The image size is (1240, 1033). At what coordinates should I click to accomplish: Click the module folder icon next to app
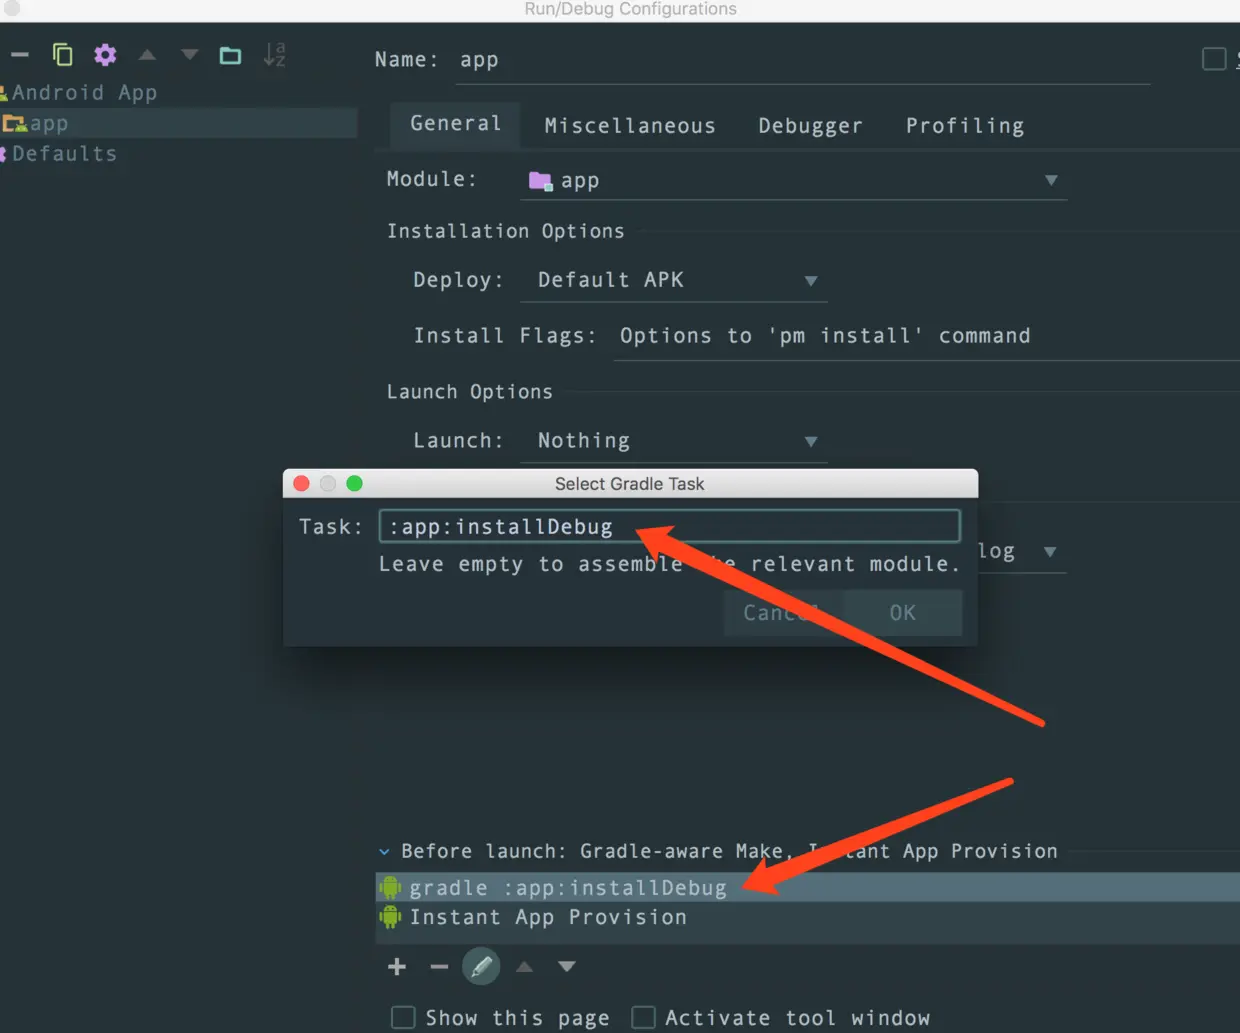click(541, 181)
